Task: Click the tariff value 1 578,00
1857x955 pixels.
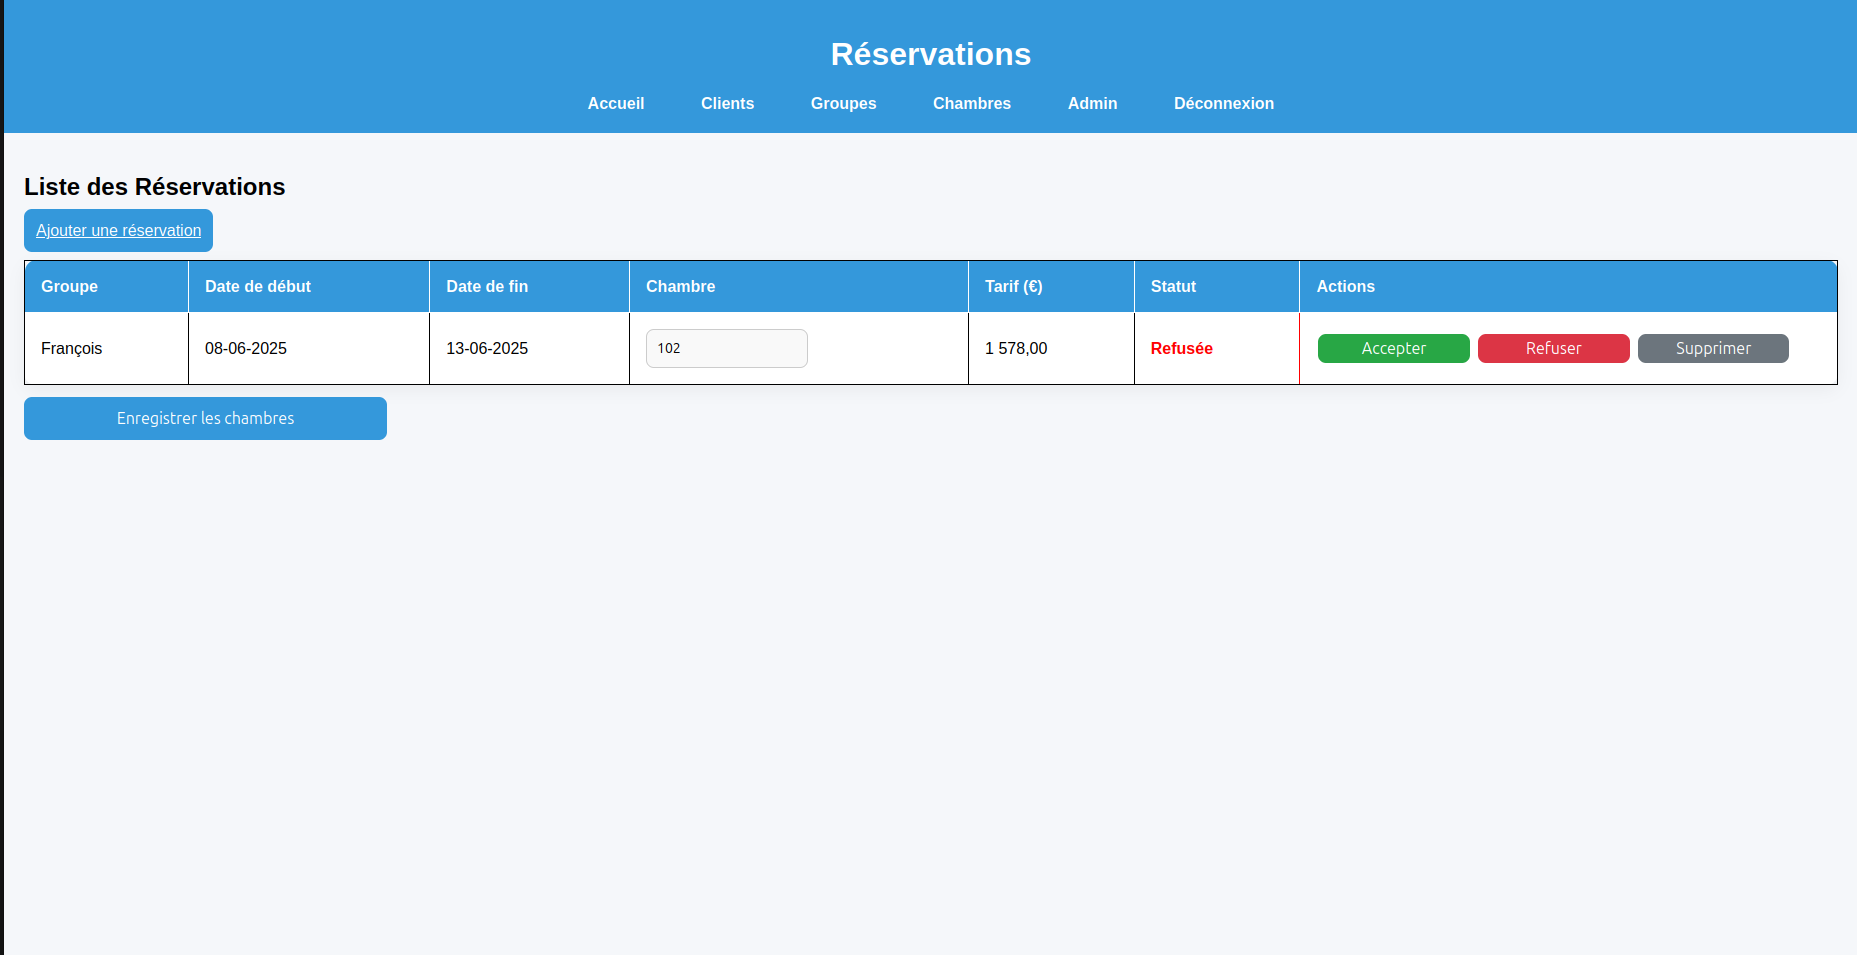Action: [x=1016, y=348]
